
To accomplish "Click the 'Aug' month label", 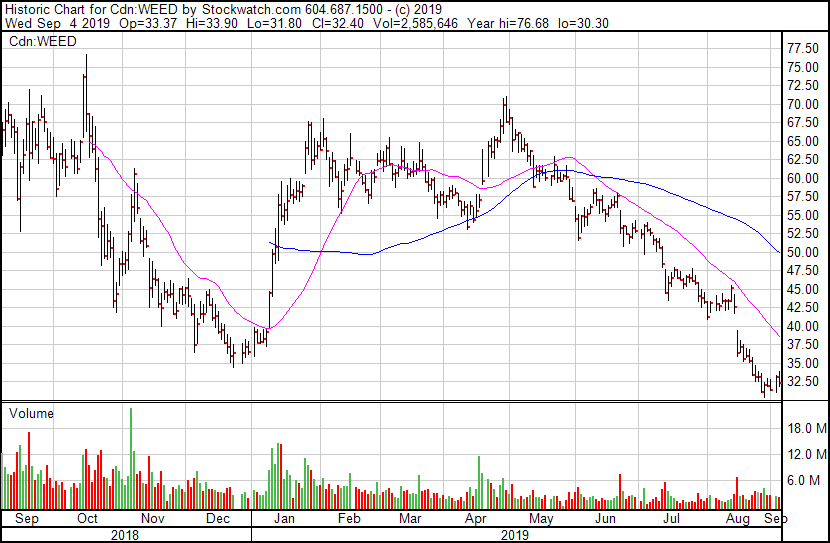I will click(x=738, y=518).
